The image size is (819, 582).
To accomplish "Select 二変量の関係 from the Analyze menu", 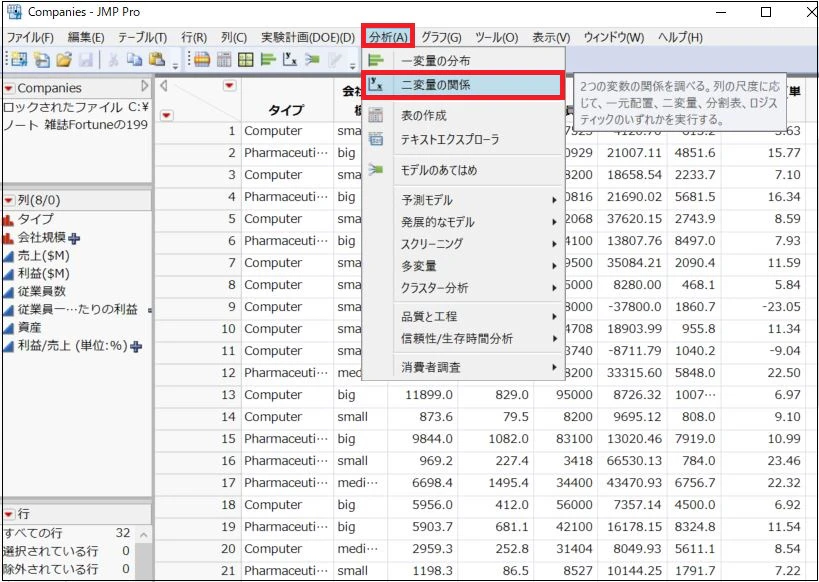I will tap(463, 85).
